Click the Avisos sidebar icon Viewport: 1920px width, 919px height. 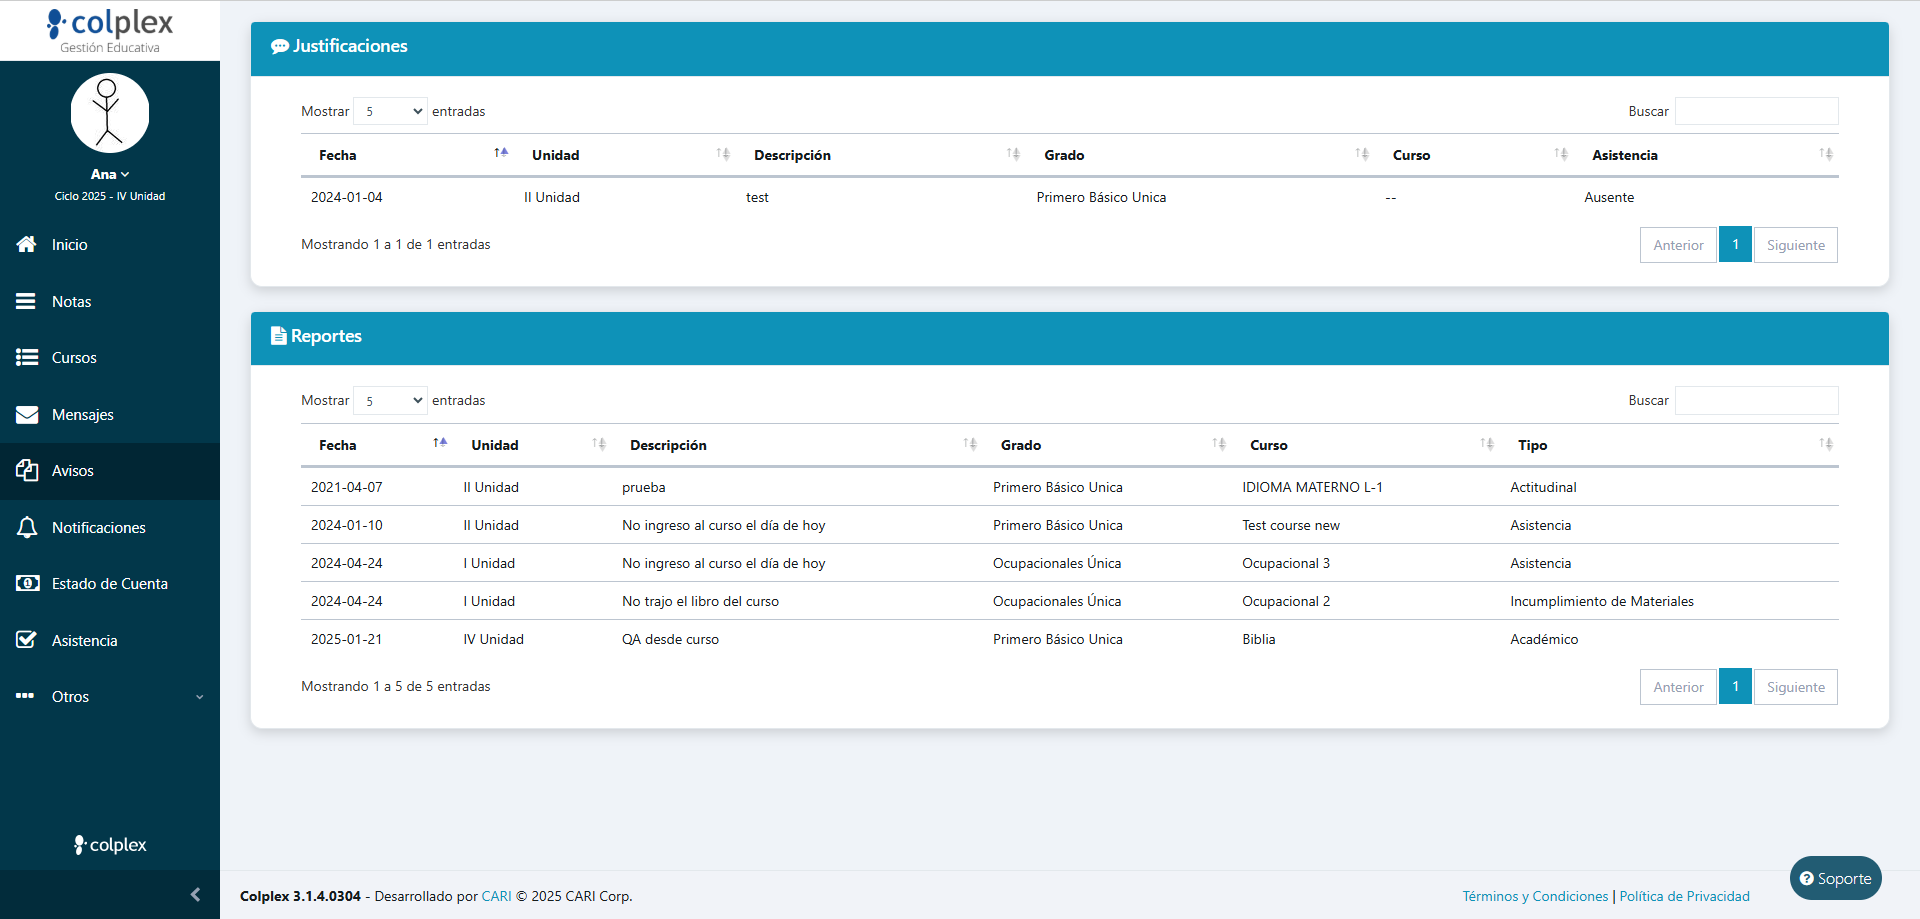click(27, 470)
